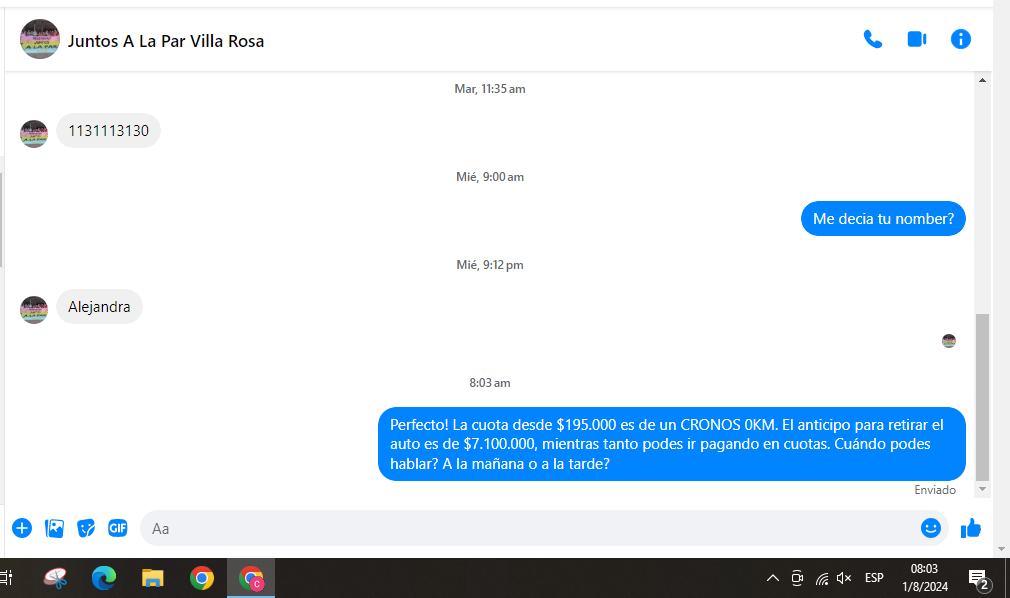Click the sender avatar beside Alejandra message

pos(34,310)
